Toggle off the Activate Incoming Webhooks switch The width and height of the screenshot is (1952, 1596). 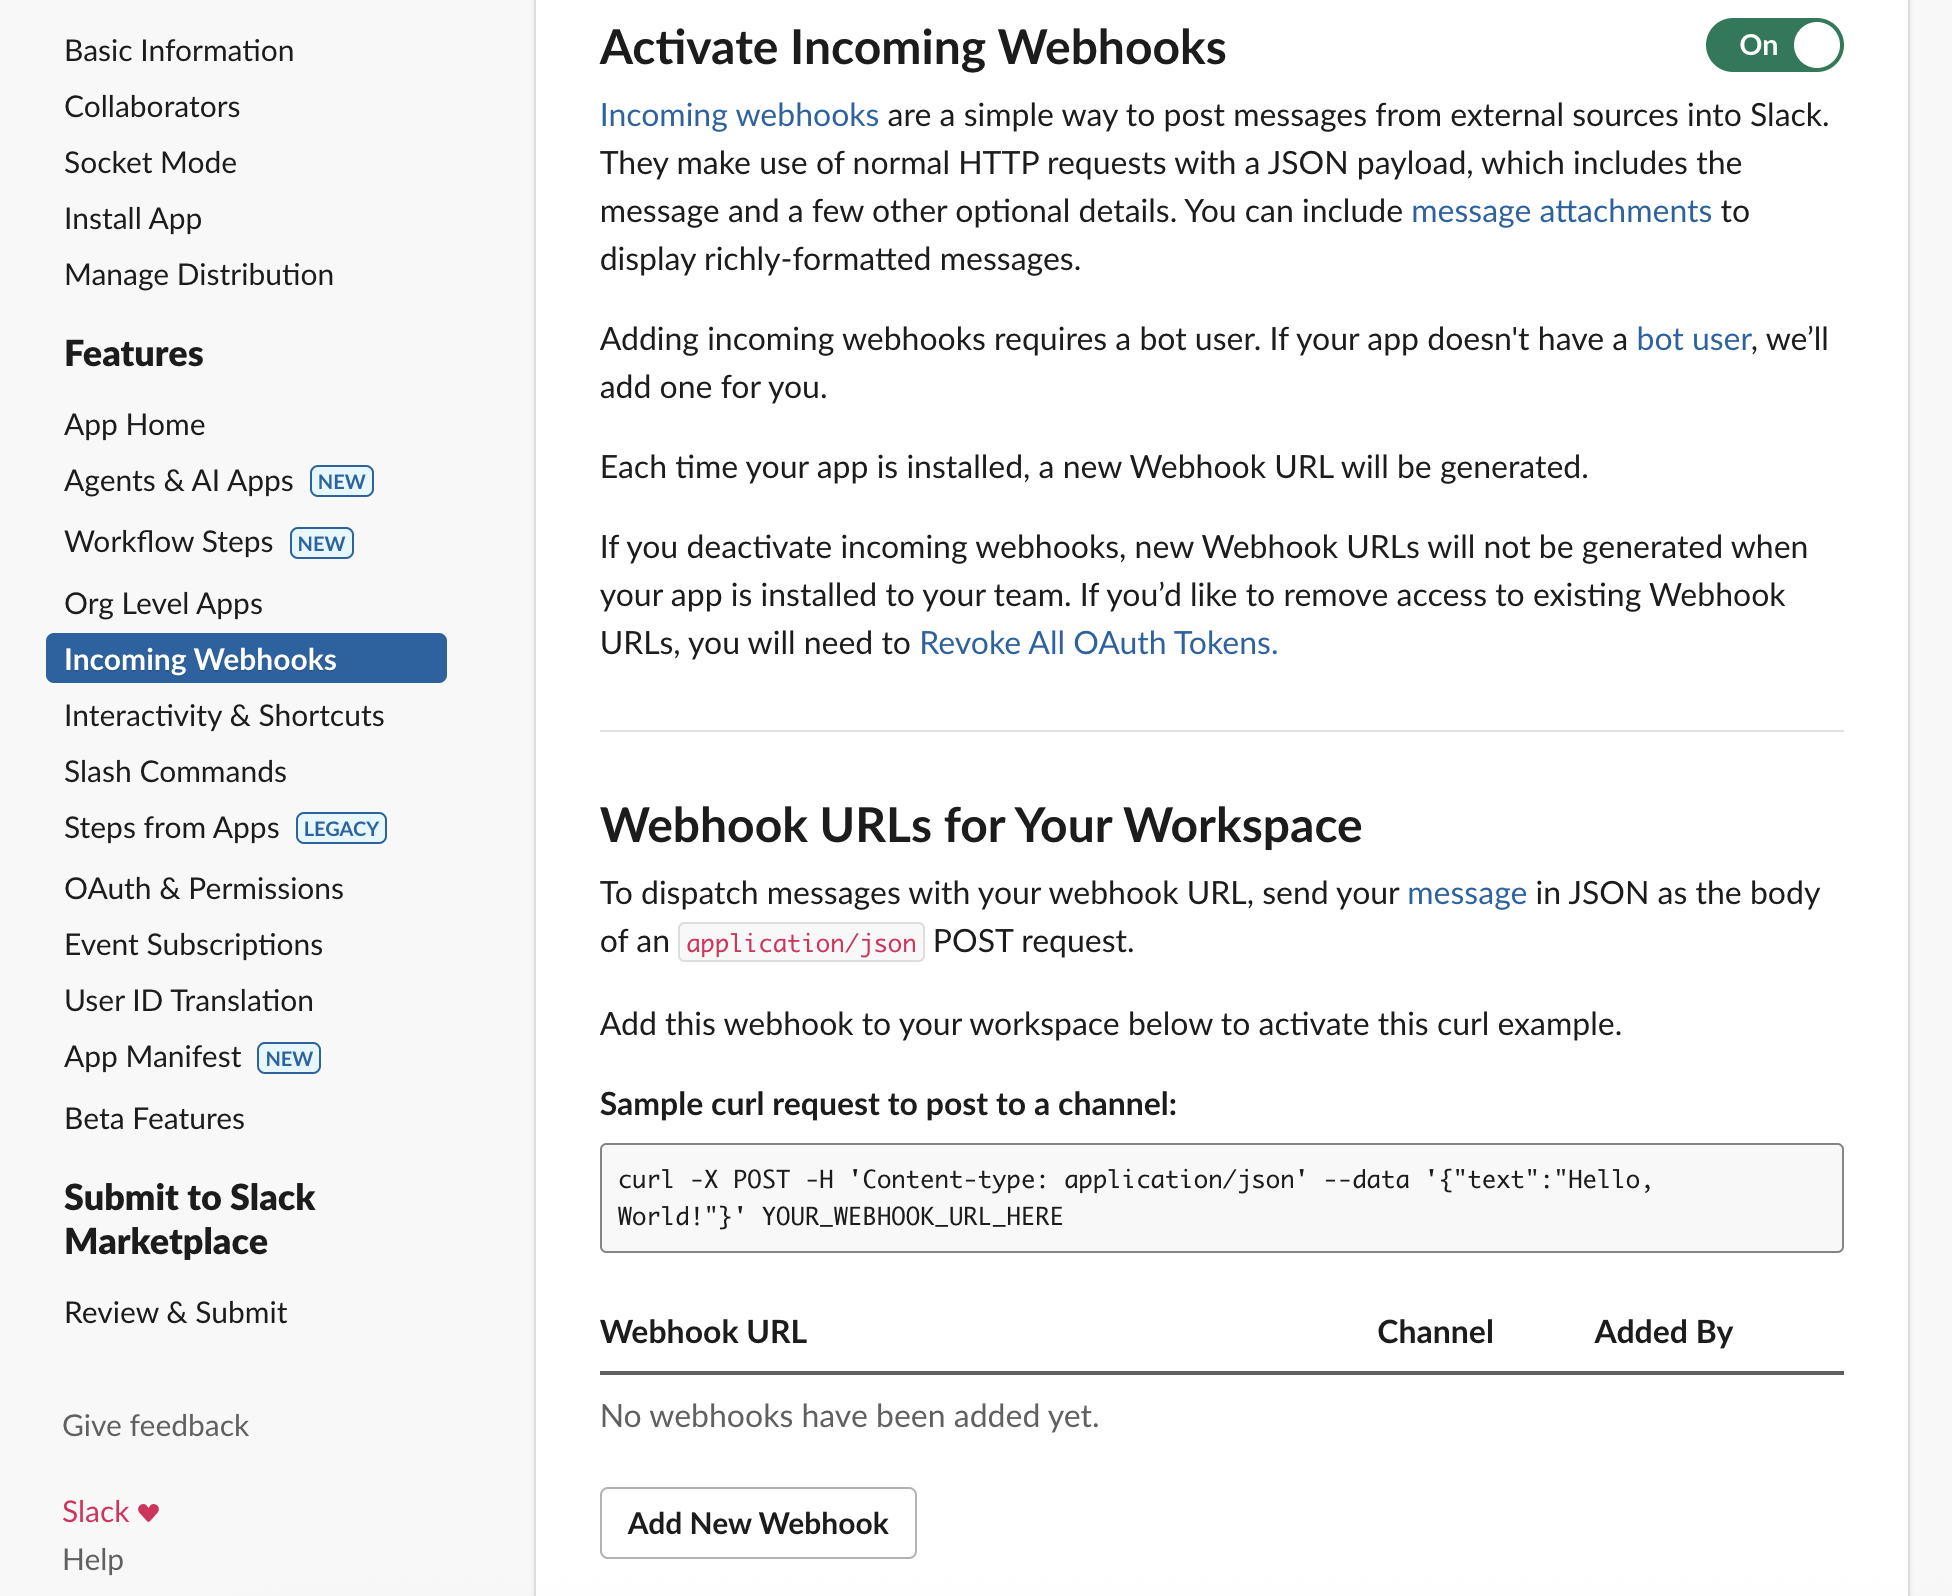click(x=1773, y=45)
